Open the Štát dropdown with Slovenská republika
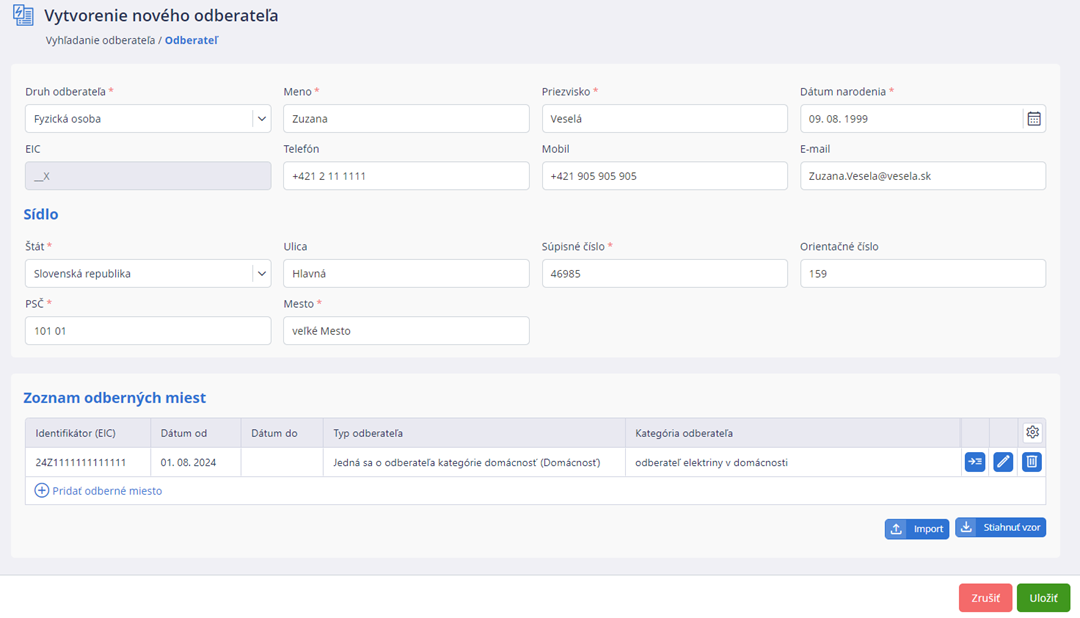 [261, 274]
